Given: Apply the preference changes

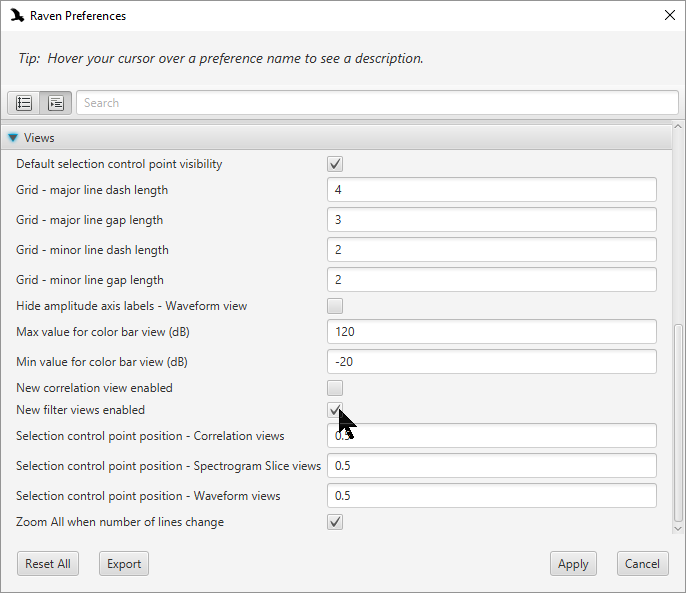Looking at the screenshot, I should pos(573,564).
